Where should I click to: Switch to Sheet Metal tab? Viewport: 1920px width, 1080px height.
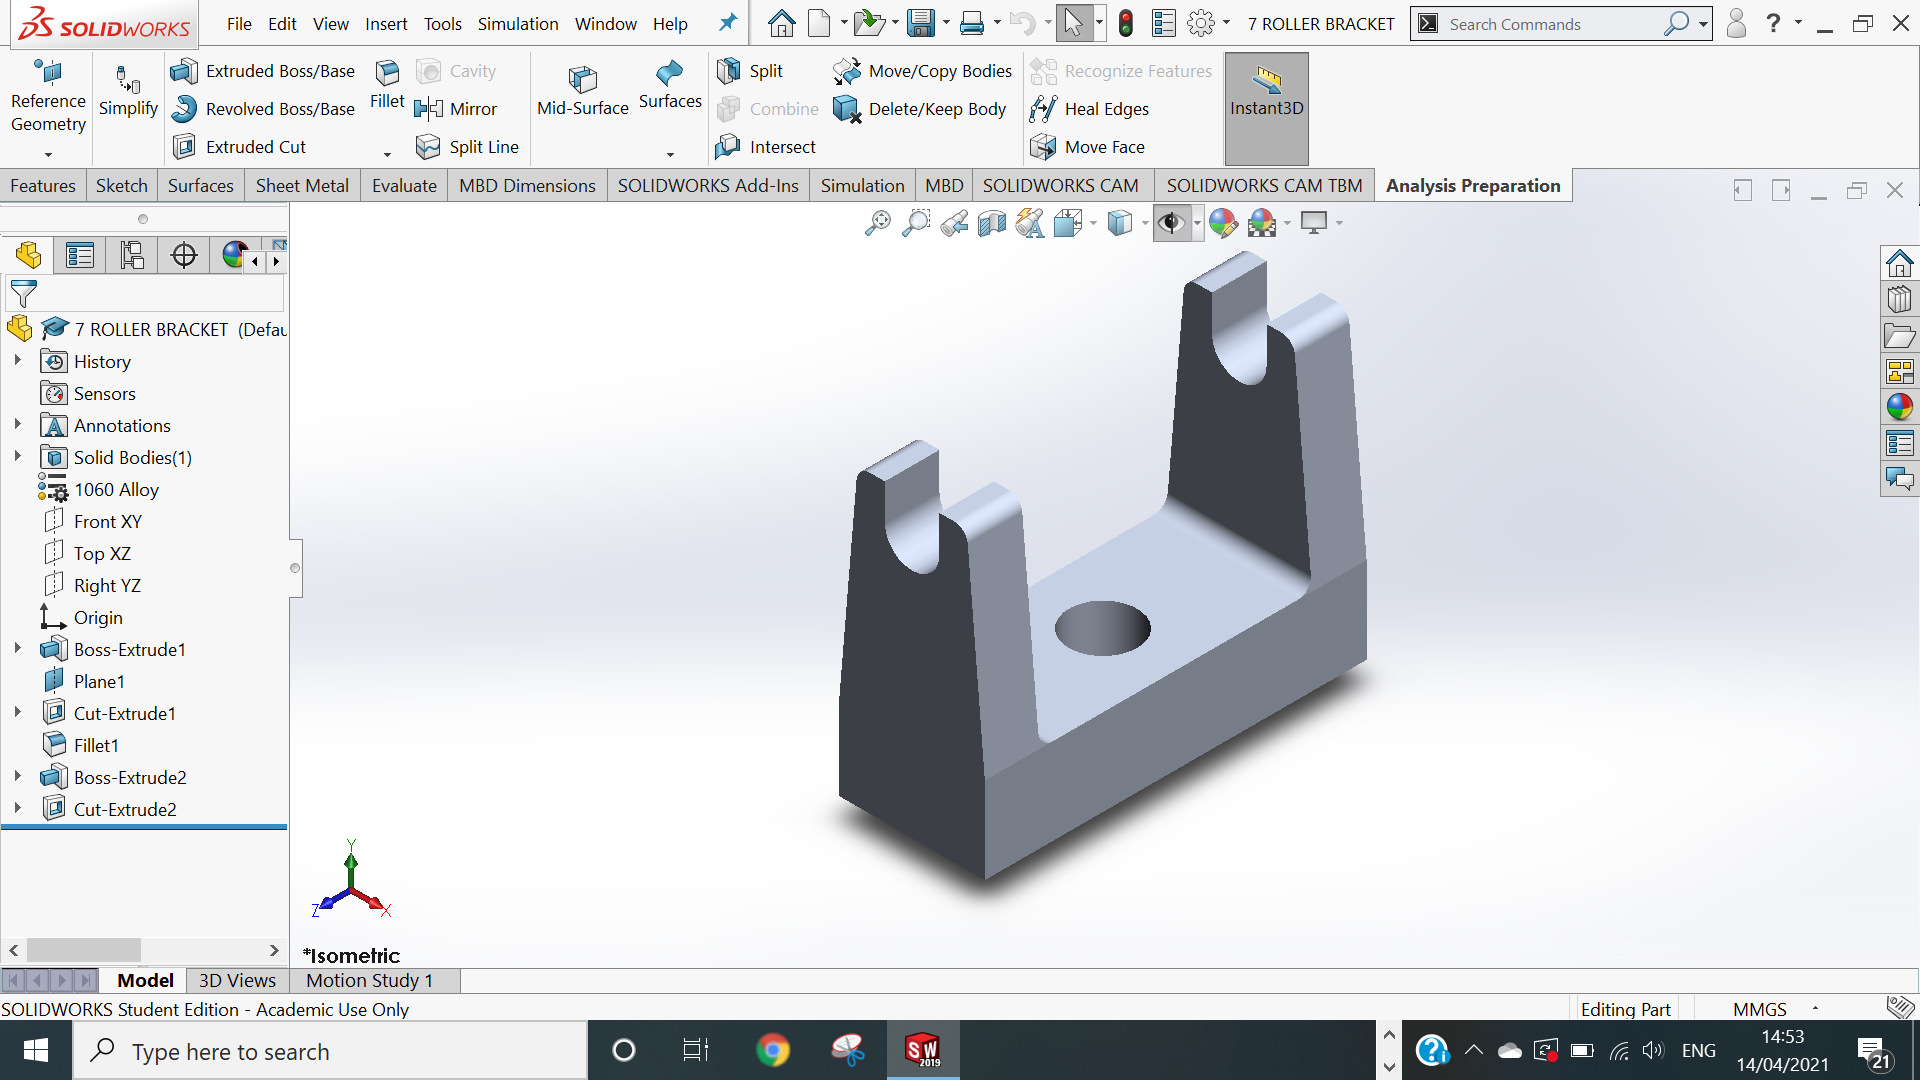click(302, 186)
